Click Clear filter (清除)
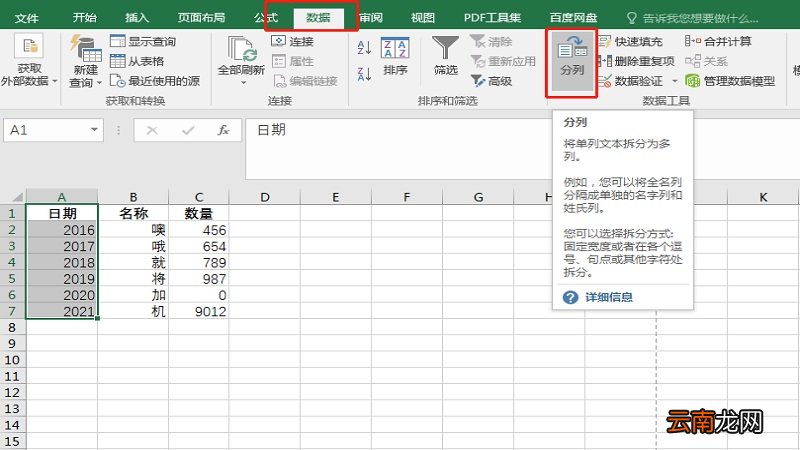Screen dimensions: 800x450 click(x=491, y=41)
